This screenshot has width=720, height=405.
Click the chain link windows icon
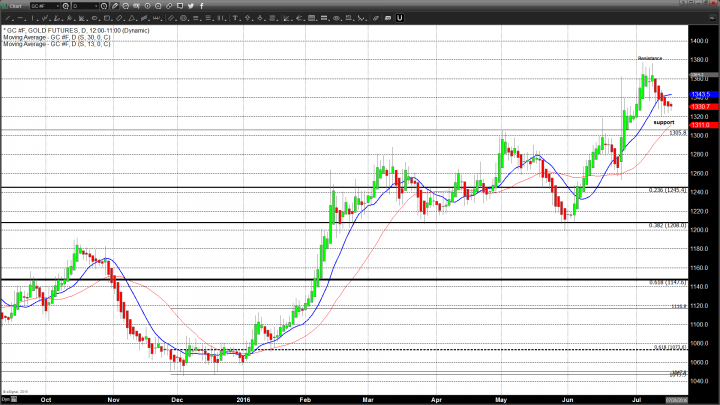(x=169, y=6)
